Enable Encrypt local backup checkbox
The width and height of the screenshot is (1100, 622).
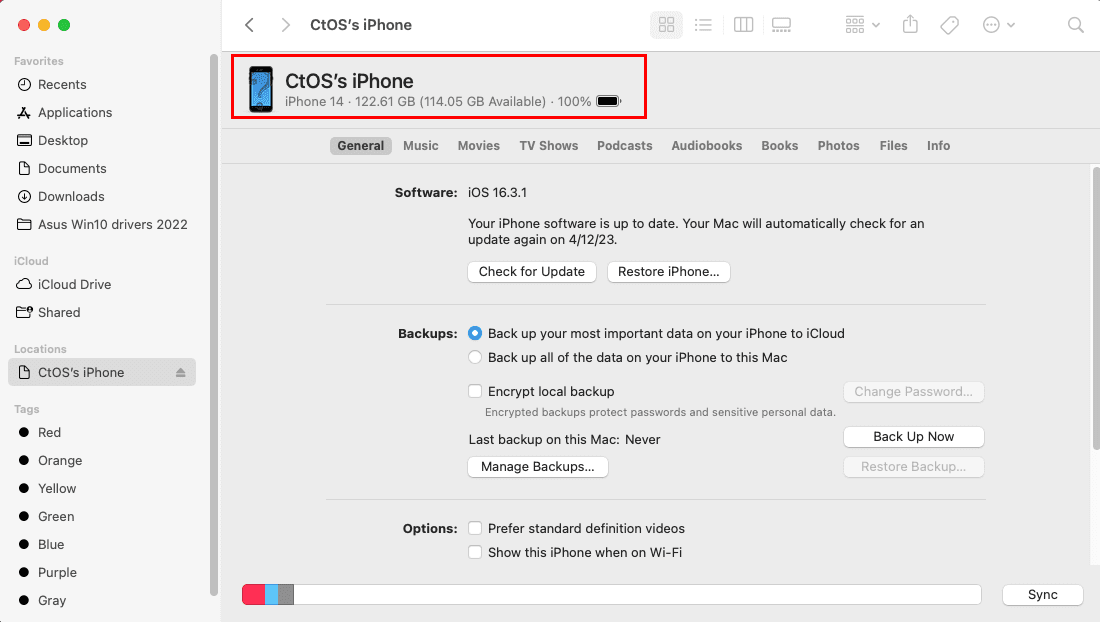click(476, 392)
